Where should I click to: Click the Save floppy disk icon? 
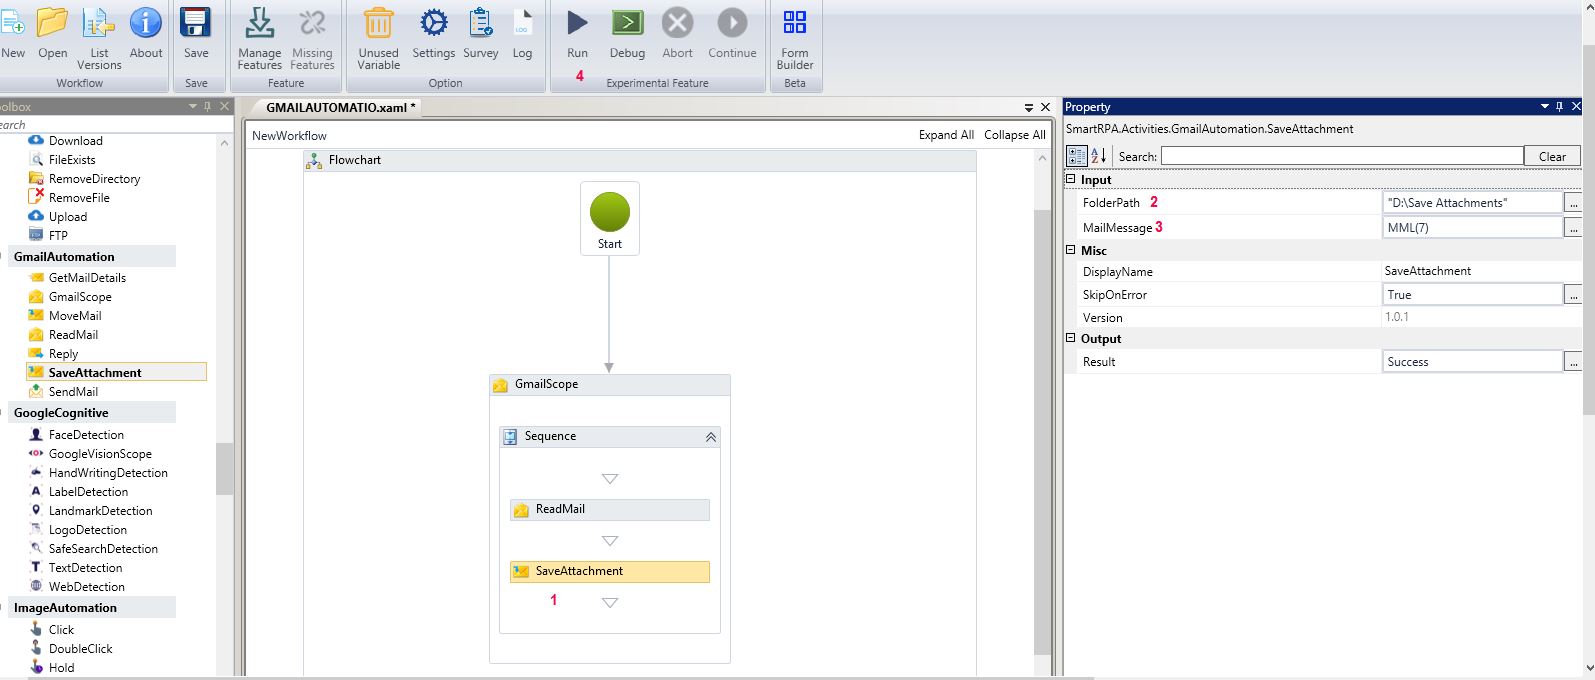coord(196,23)
